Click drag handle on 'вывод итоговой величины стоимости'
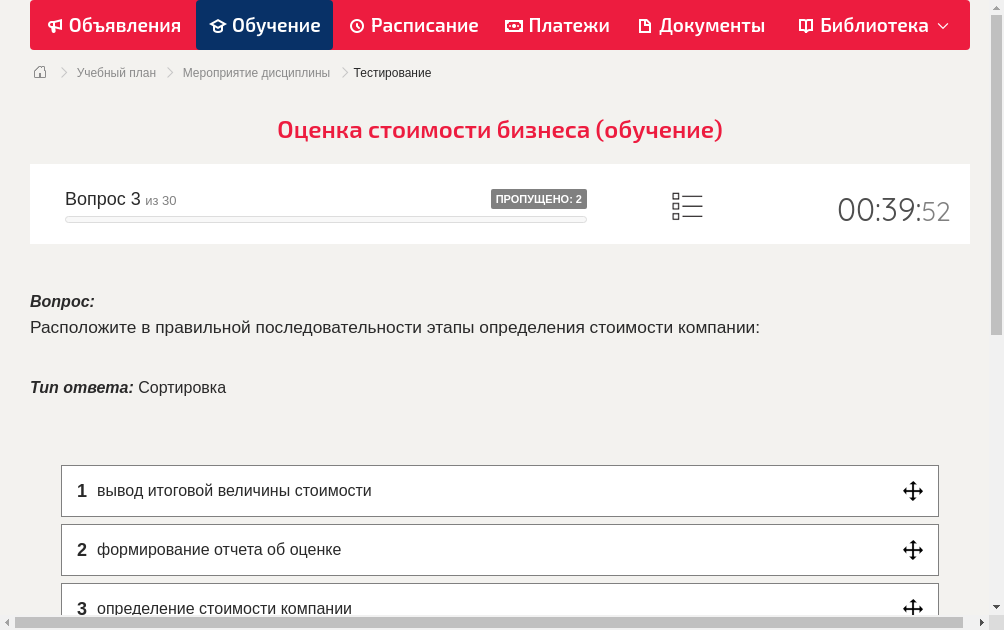 911,491
